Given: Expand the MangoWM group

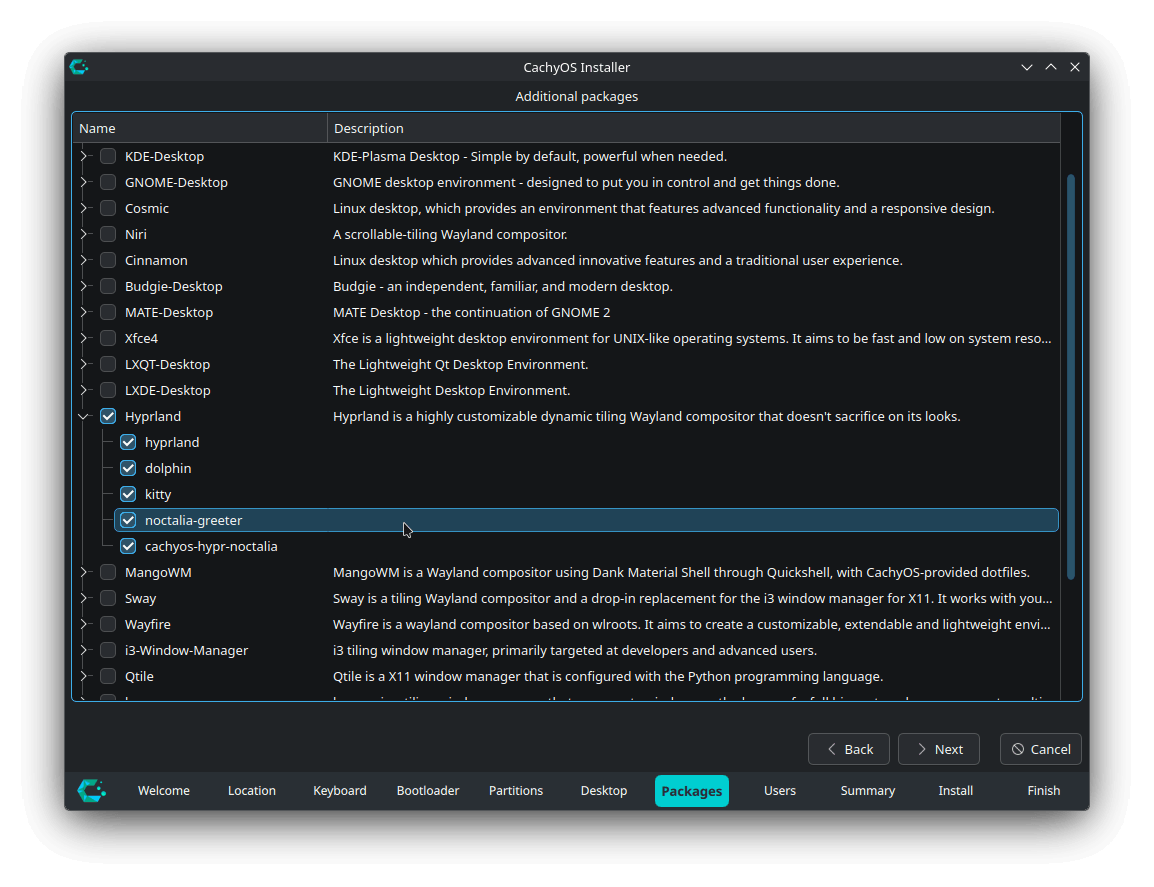Looking at the screenshot, I should 84,572.
